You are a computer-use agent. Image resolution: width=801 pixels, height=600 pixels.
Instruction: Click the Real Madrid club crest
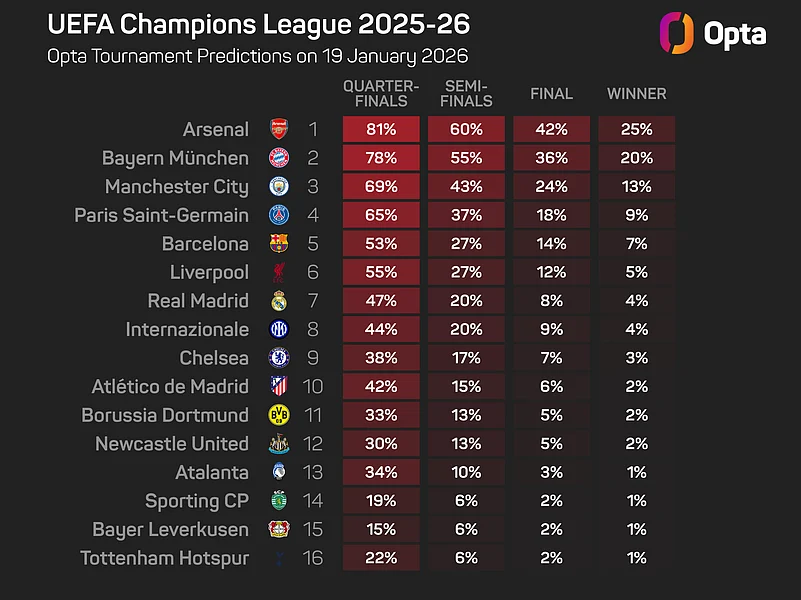point(279,301)
